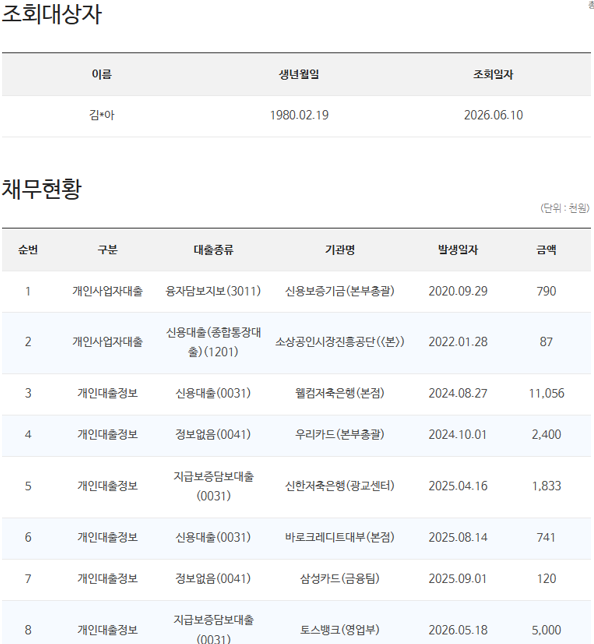This screenshot has height=644, width=594.
Task: Click the 기관명 column header
Action: (340, 250)
